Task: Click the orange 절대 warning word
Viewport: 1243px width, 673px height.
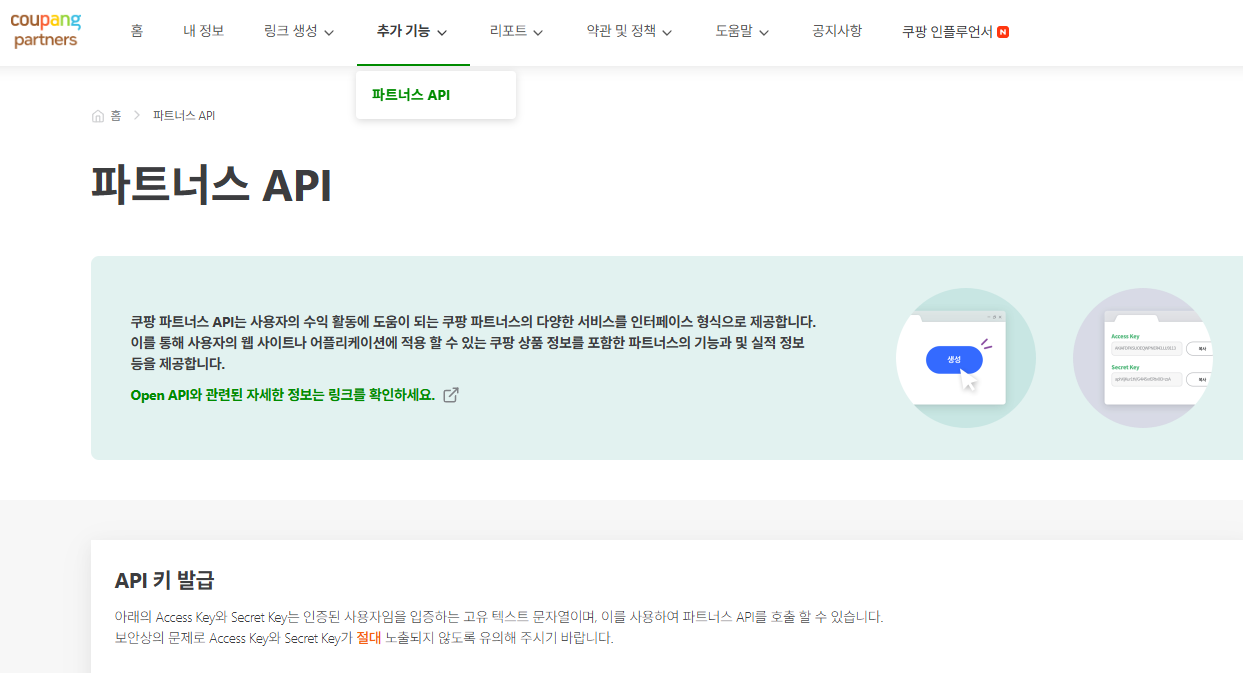Action: (x=369, y=638)
